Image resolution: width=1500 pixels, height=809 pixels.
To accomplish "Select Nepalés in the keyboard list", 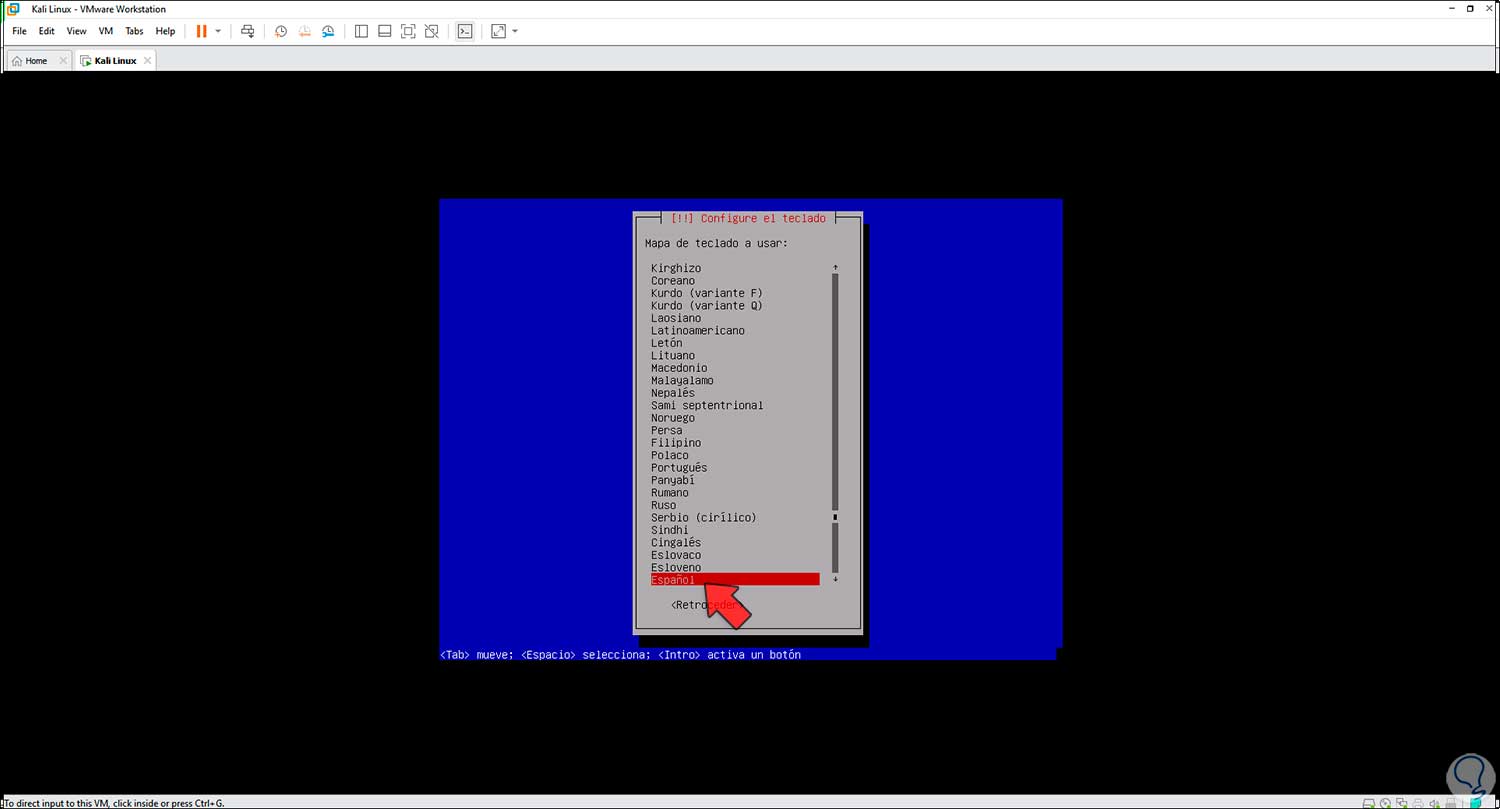I will pyautogui.click(x=673, y=393).
